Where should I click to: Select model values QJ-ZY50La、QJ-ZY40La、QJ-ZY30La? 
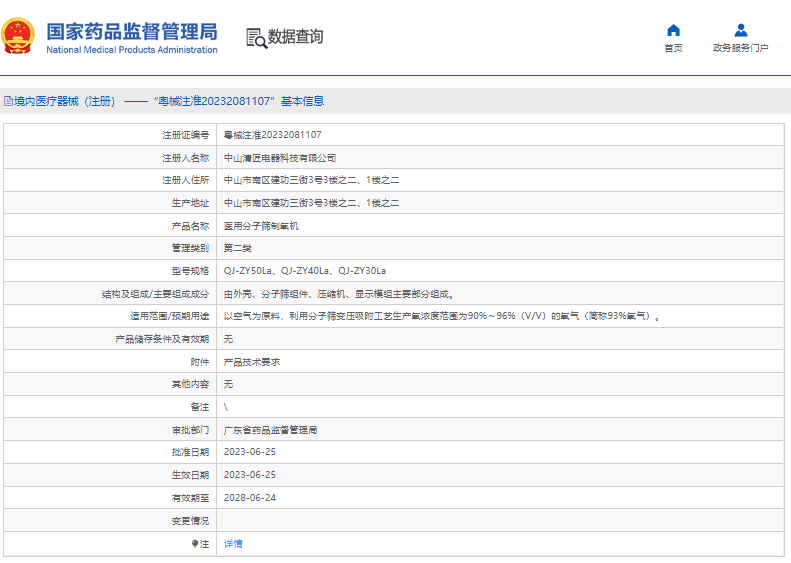[x=305, y=271]
